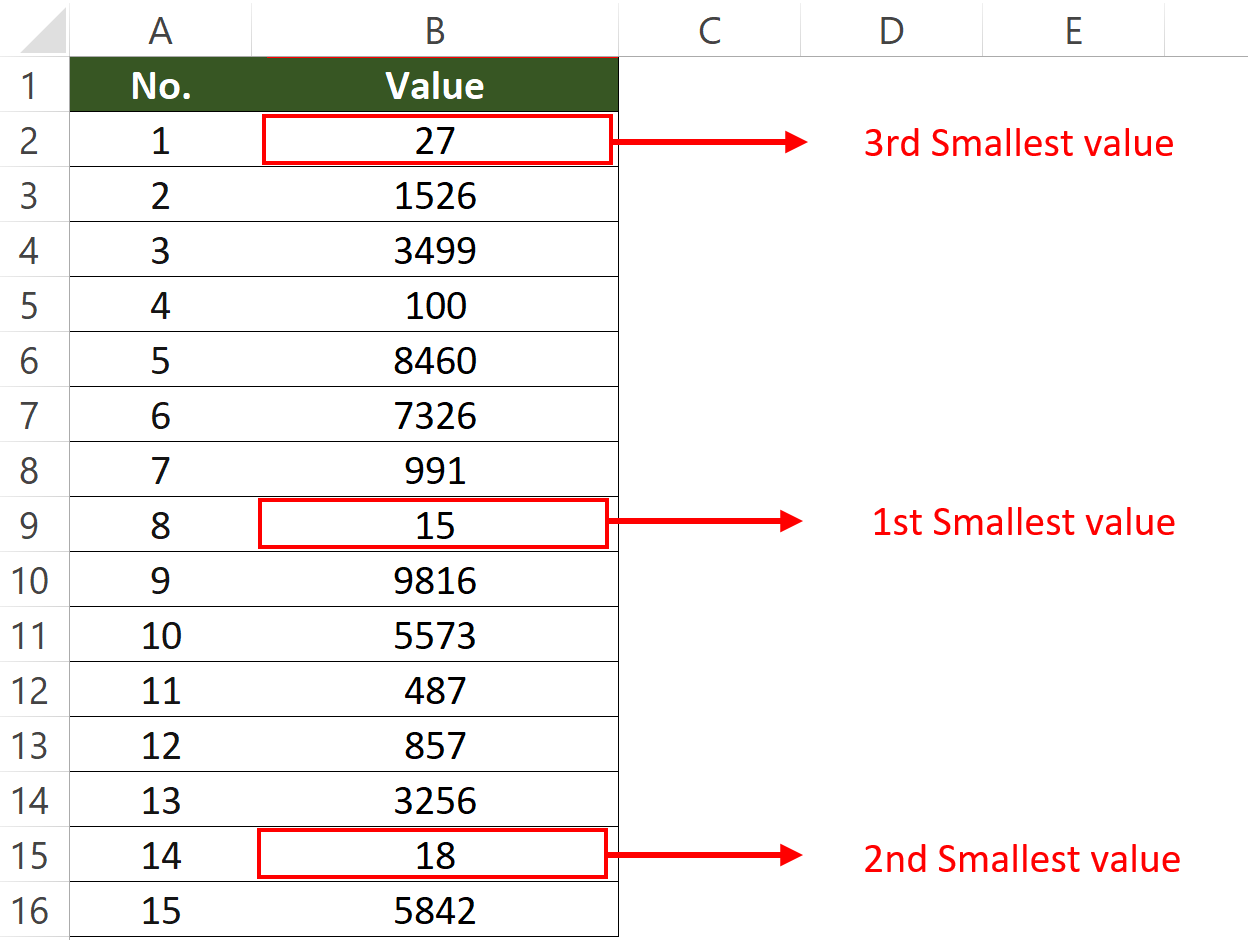This screenshot has height=940, width=1248.
Task: Click the Value header cell
Action: click(x=434, y=86)
